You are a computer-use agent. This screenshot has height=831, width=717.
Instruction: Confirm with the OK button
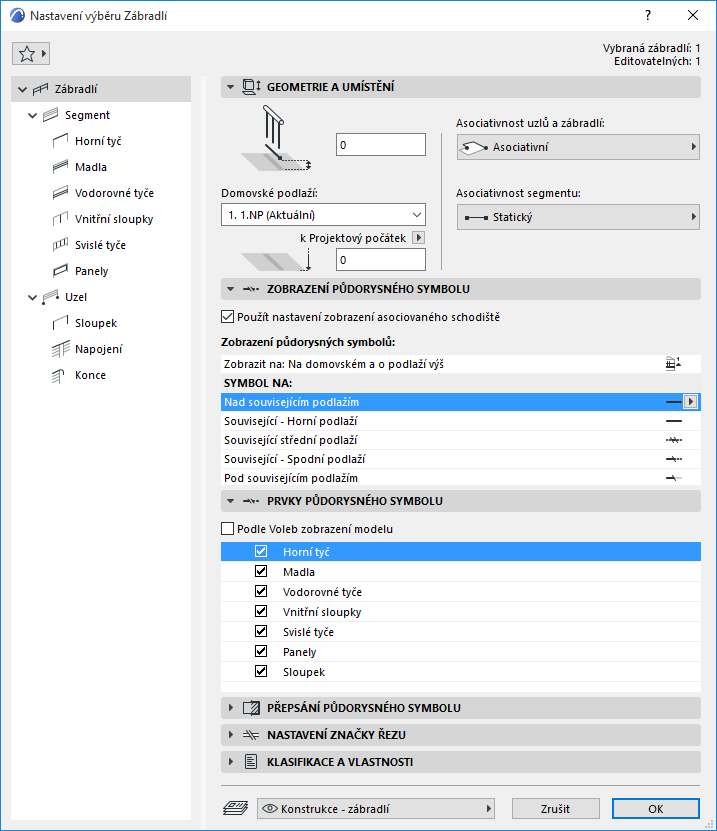pyautogui.click(x=655, y=808)
